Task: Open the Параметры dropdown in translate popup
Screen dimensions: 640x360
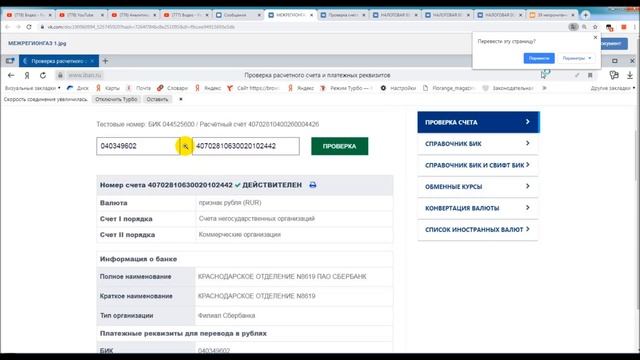Action: [576, 58]
